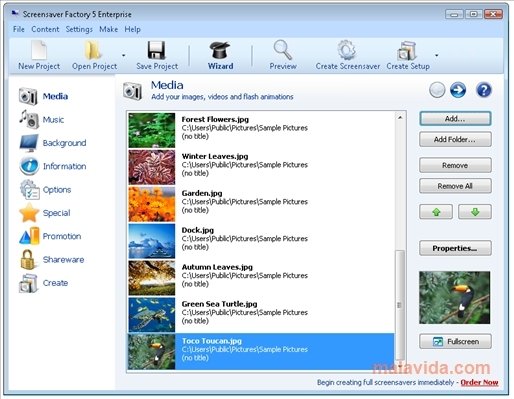
Task: Click the Forest Flowers.jpg file name
Action: 215,119
